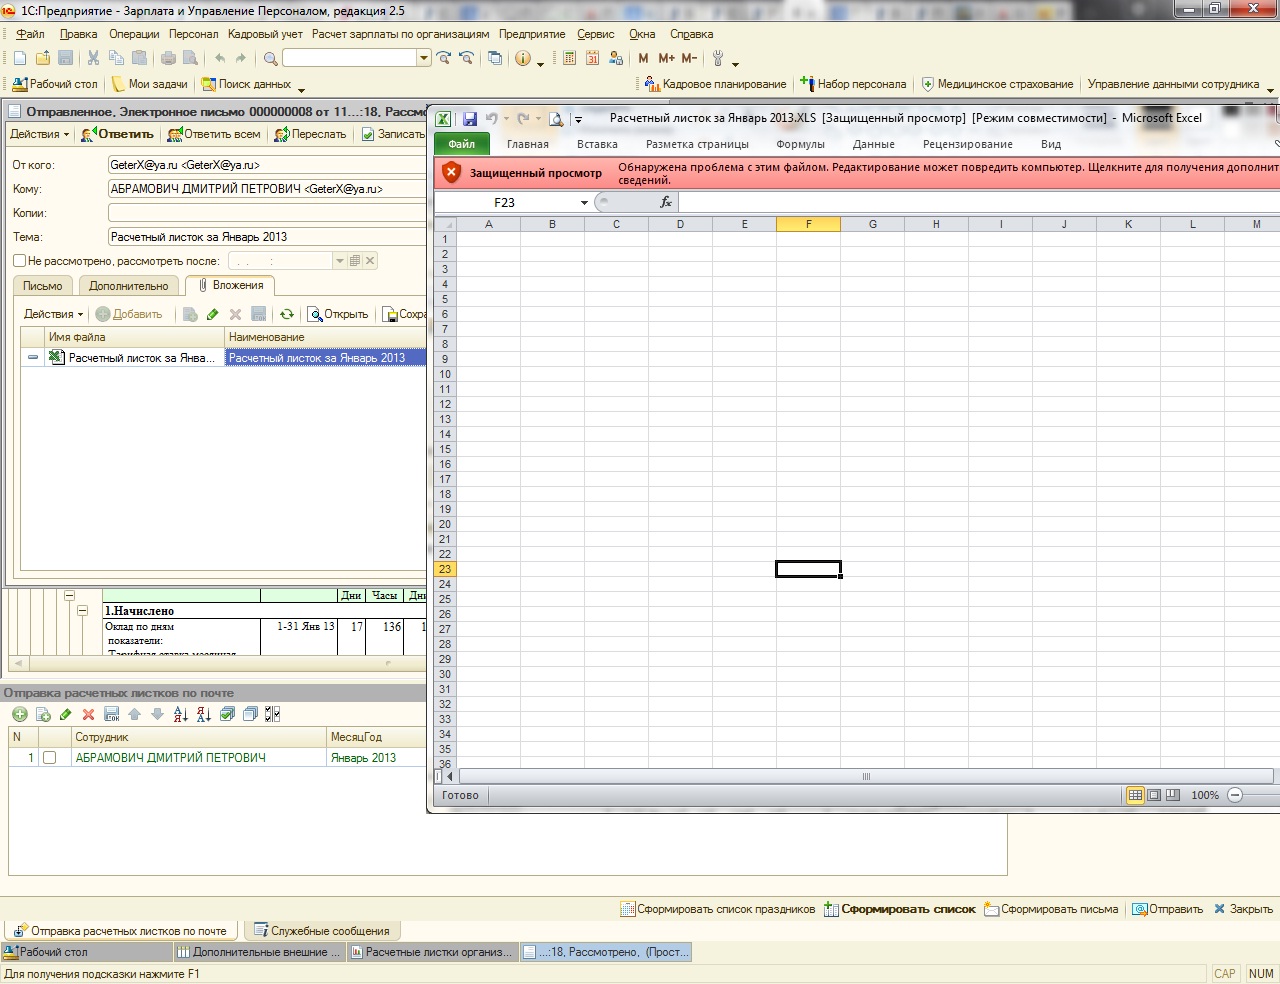1280x984 pixels.
Task: Open Мои задачи toolbar item
Action: [149, 84]
